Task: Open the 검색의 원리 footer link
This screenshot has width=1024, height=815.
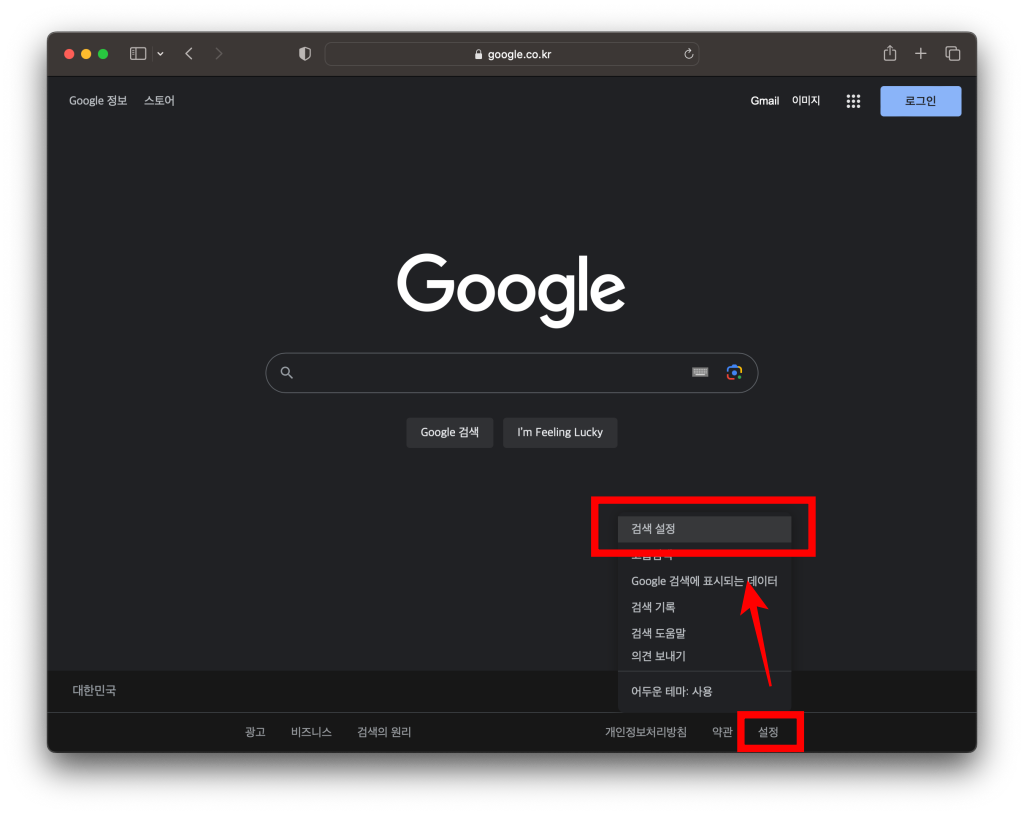Action: [x=384, y=732]
